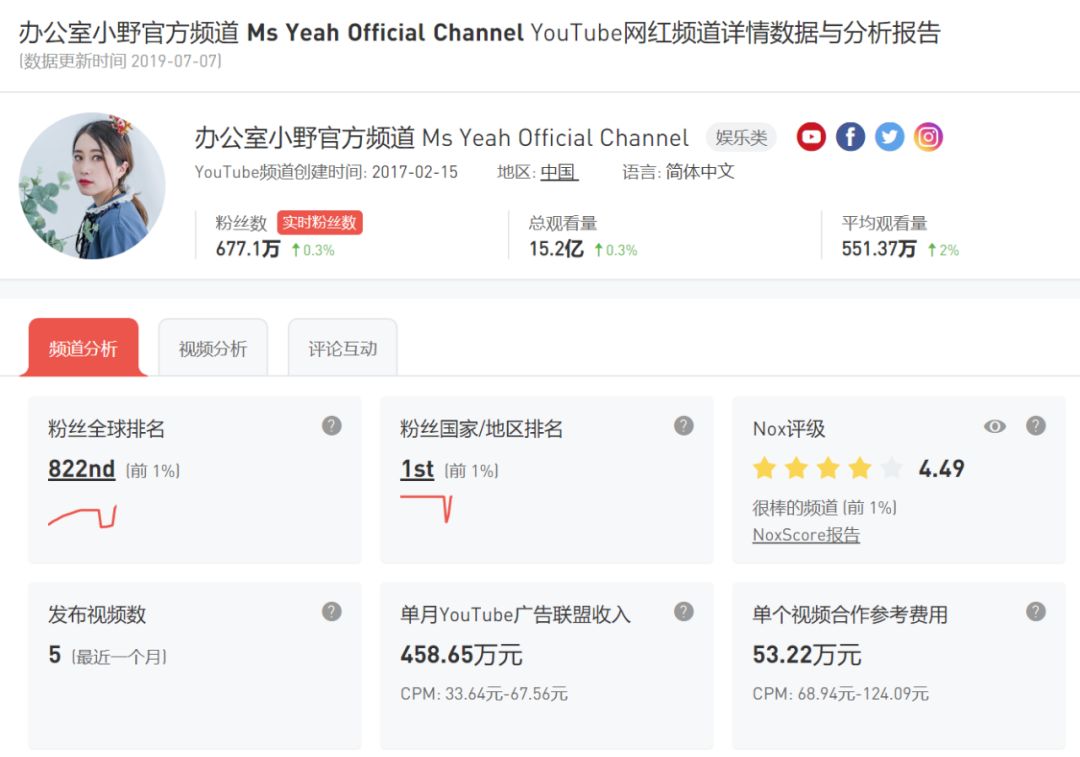Click the Nox star rating row
Screen dimensions: 1080x757
(x=827, y=468)
